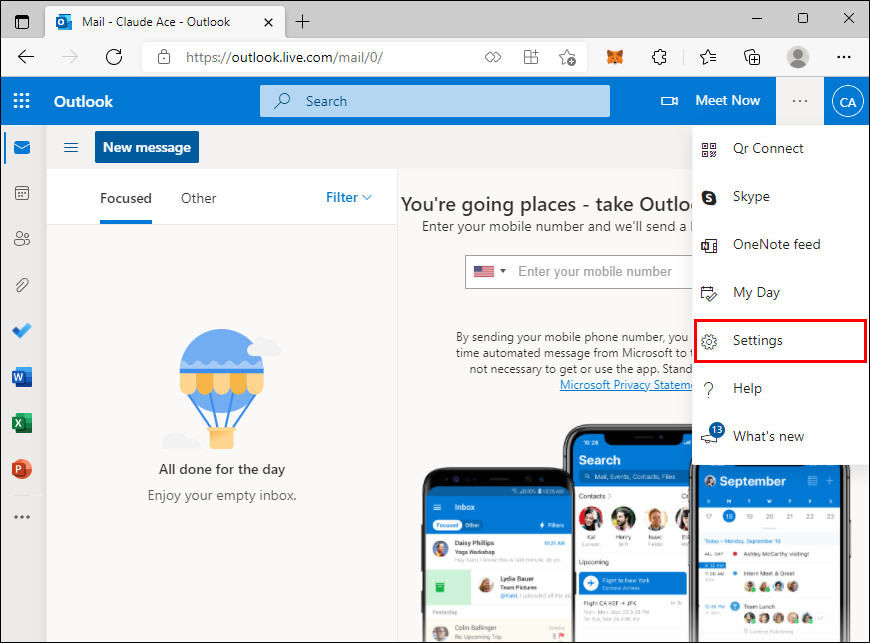Screen dimensions: 870x643
Task: Open the app launcher waffle grid
Action: click(22, 101)
